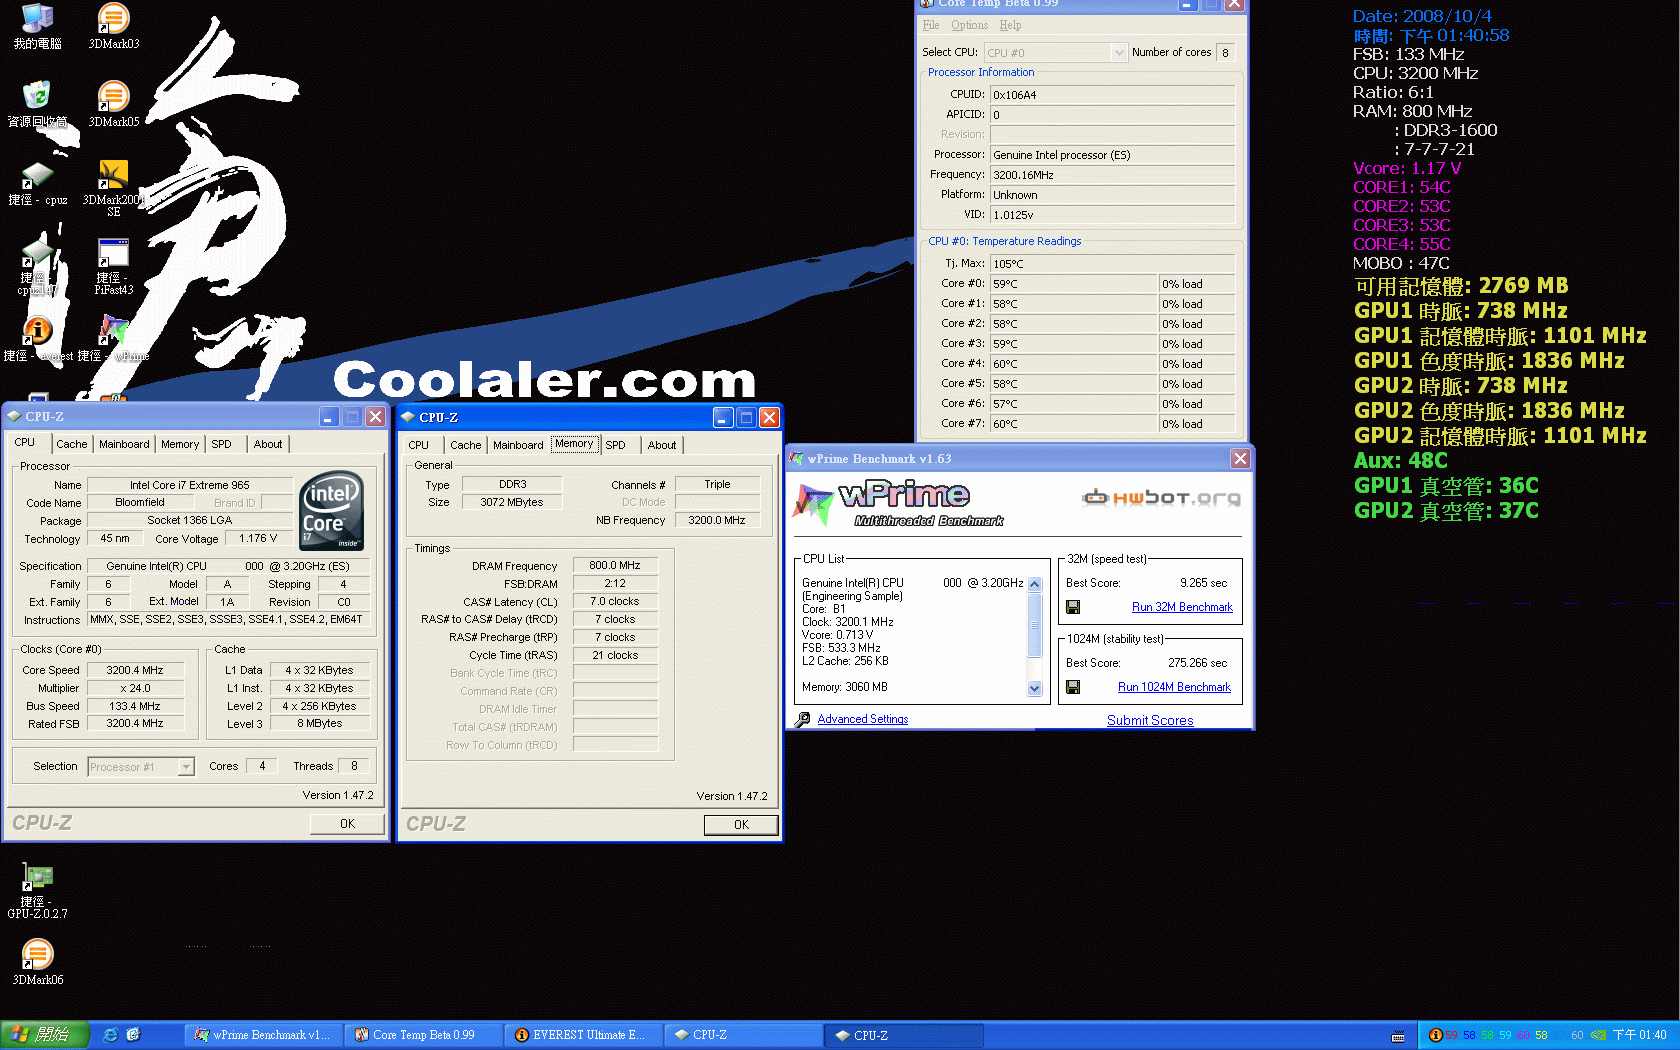Screen dimensions: 1680x1050
Task: Click the Intel Core i7 logo in CPU-Z
Action: (332, 510)
